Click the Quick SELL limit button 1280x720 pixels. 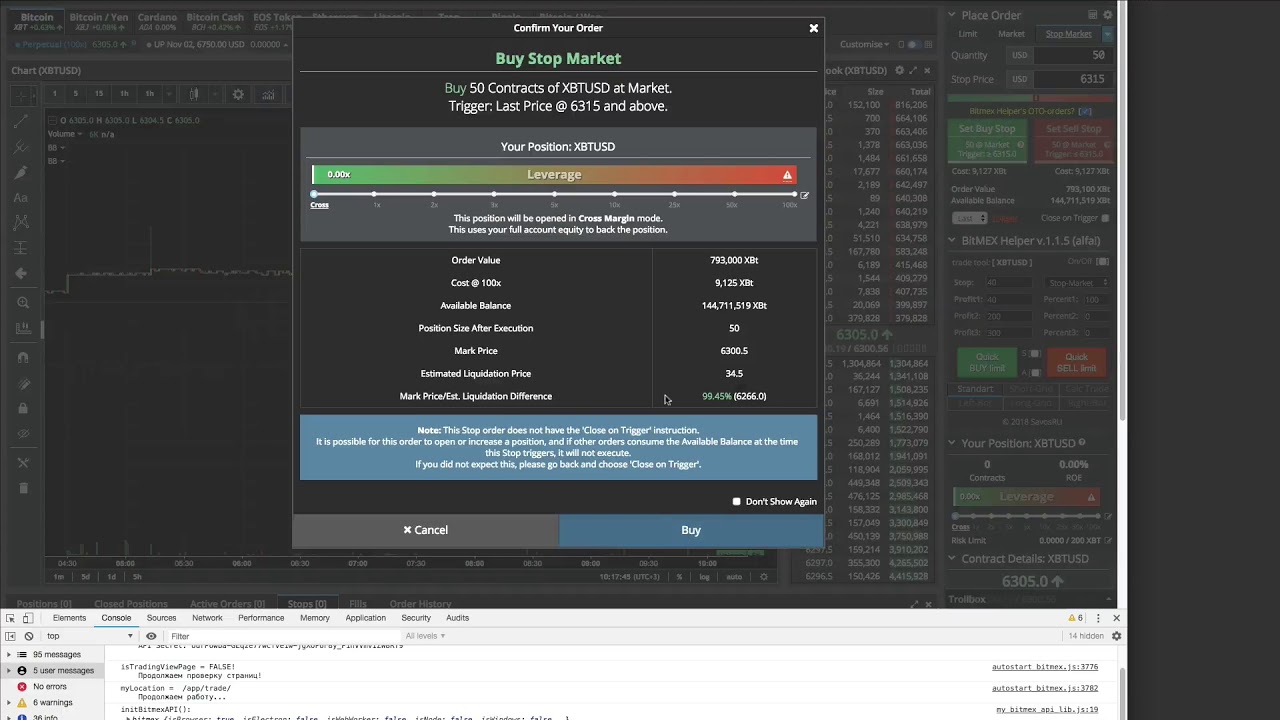coord(1076,362)
